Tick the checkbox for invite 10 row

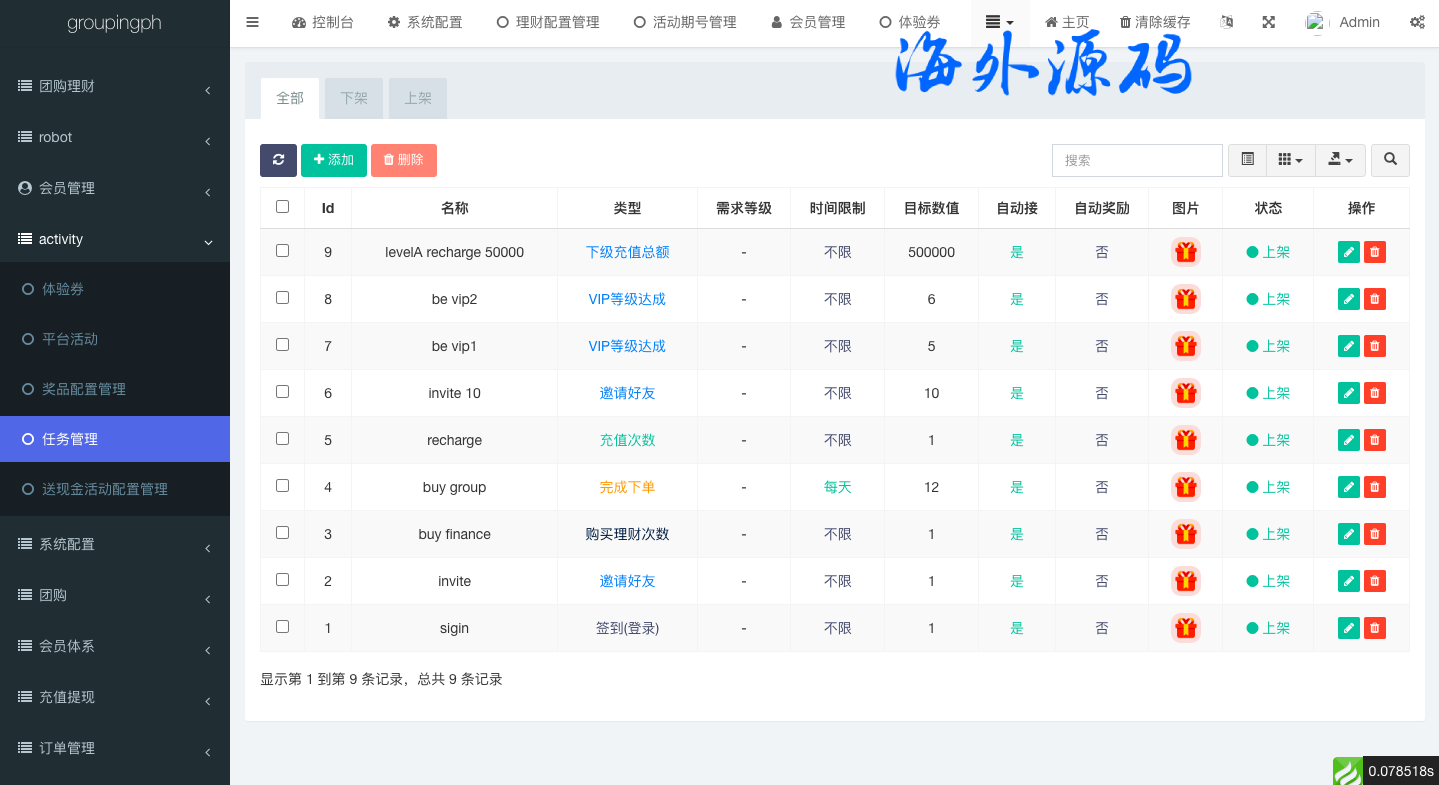[282, 392]
